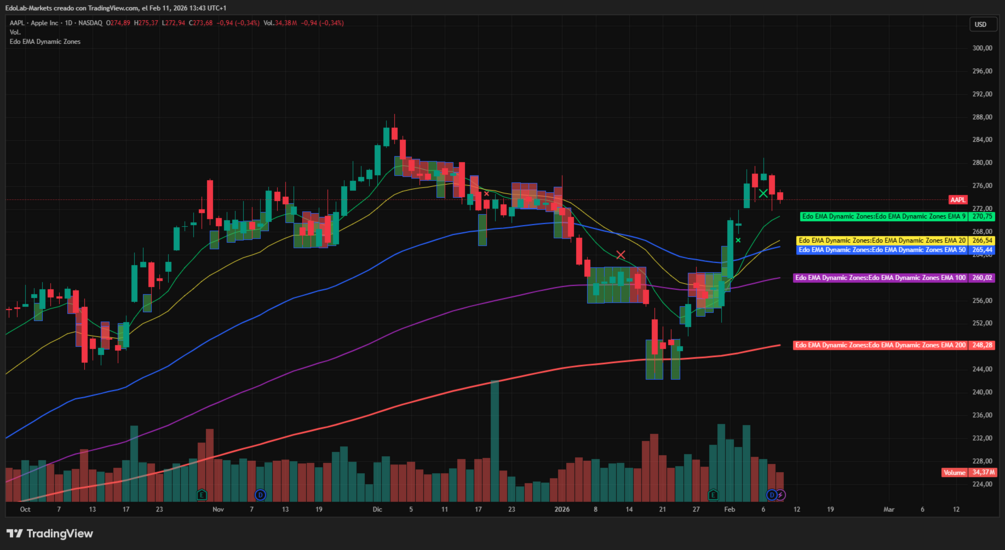
Task: Click the Mar label on time axis
Action: pos(888,510)
